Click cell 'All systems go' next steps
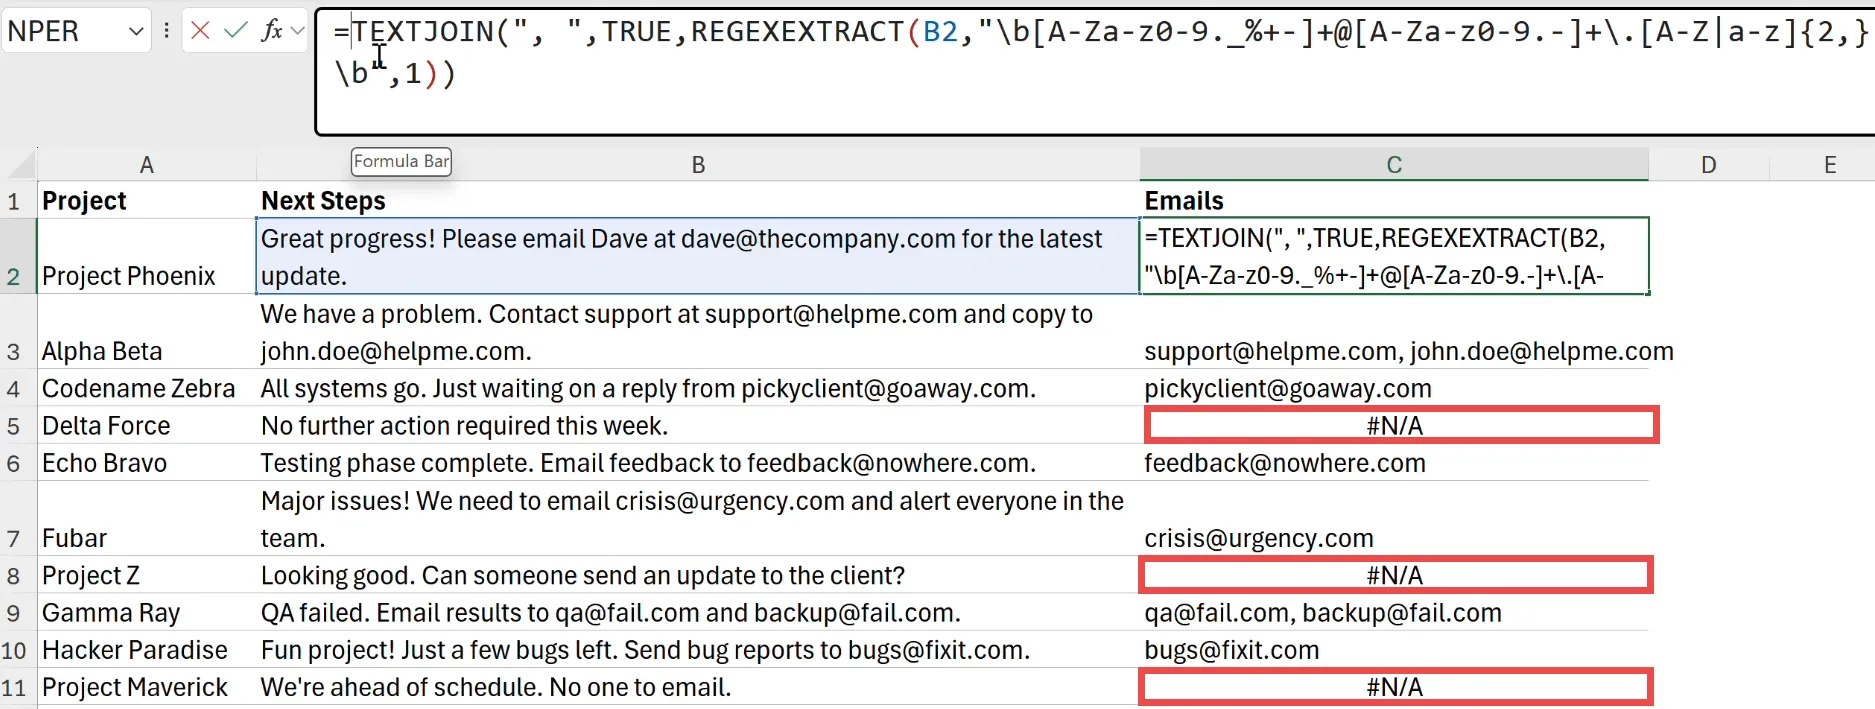The height and width of the screenshot is (709, 1875). 698,388
